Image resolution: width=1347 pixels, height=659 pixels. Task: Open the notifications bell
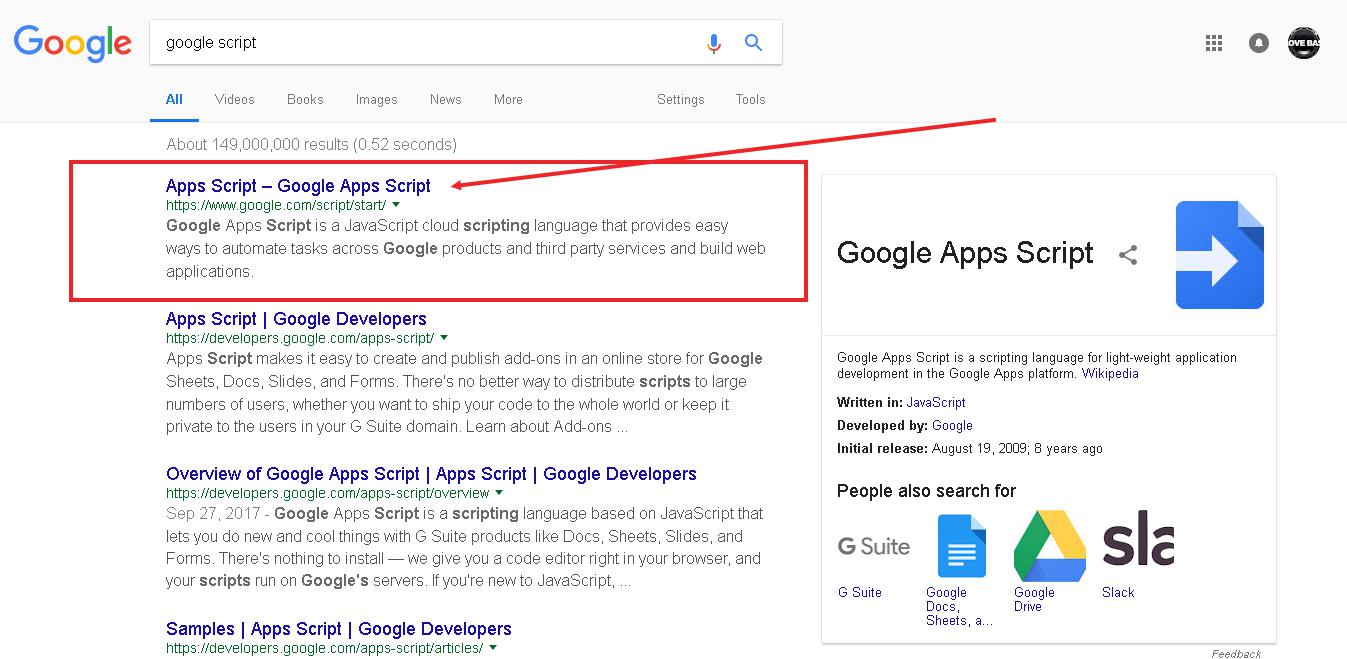coord(1259,43)
